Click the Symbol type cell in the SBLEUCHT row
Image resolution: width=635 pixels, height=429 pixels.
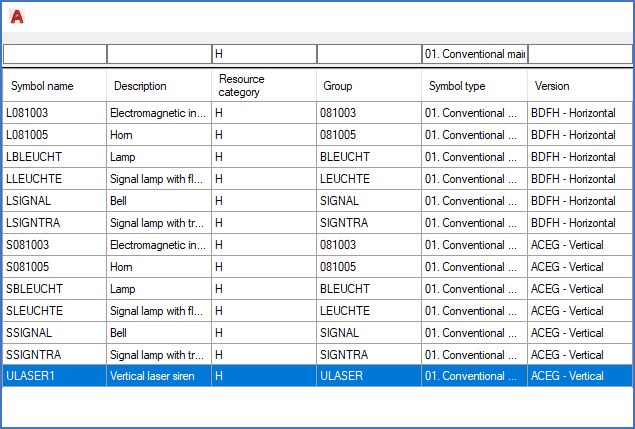tap(475, 289)
